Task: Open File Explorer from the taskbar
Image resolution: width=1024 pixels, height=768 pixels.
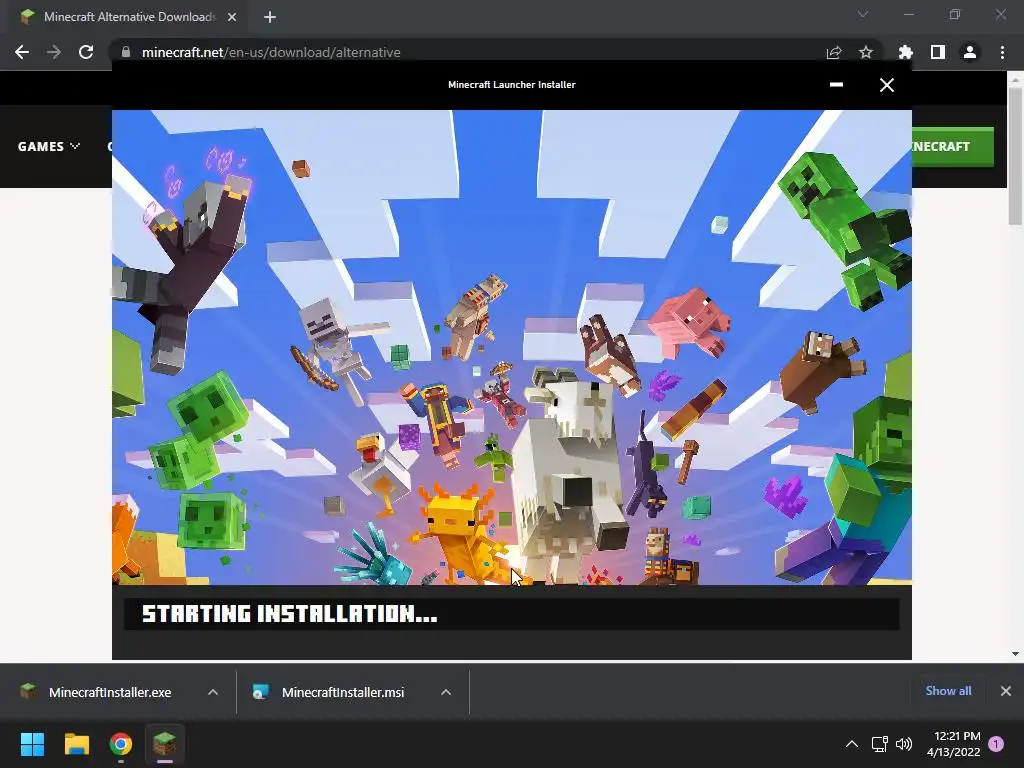Action: coord(76,744)
